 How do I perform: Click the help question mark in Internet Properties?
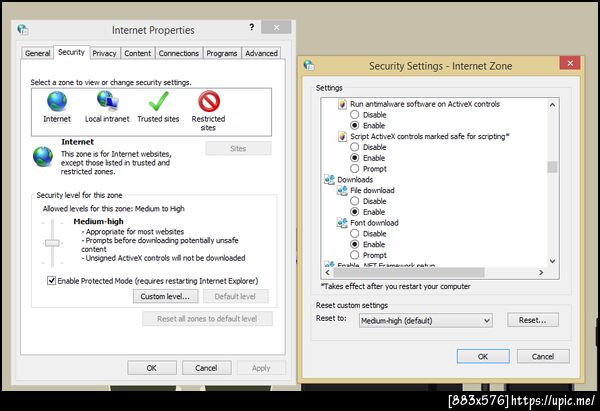pyautogui.click(x=251, y=27)
